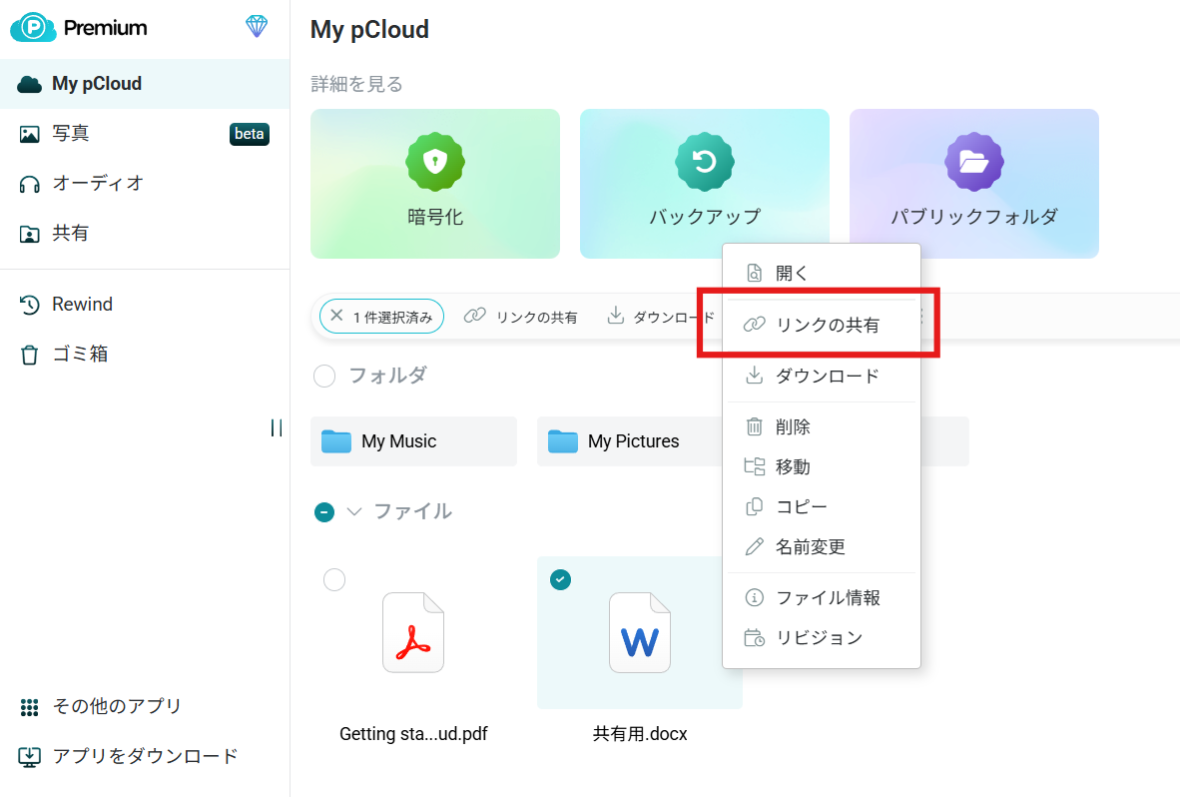1180x797 pixels.
Task: Select all folders with フォルダ checkbox
Action: (x=324, y=376)
